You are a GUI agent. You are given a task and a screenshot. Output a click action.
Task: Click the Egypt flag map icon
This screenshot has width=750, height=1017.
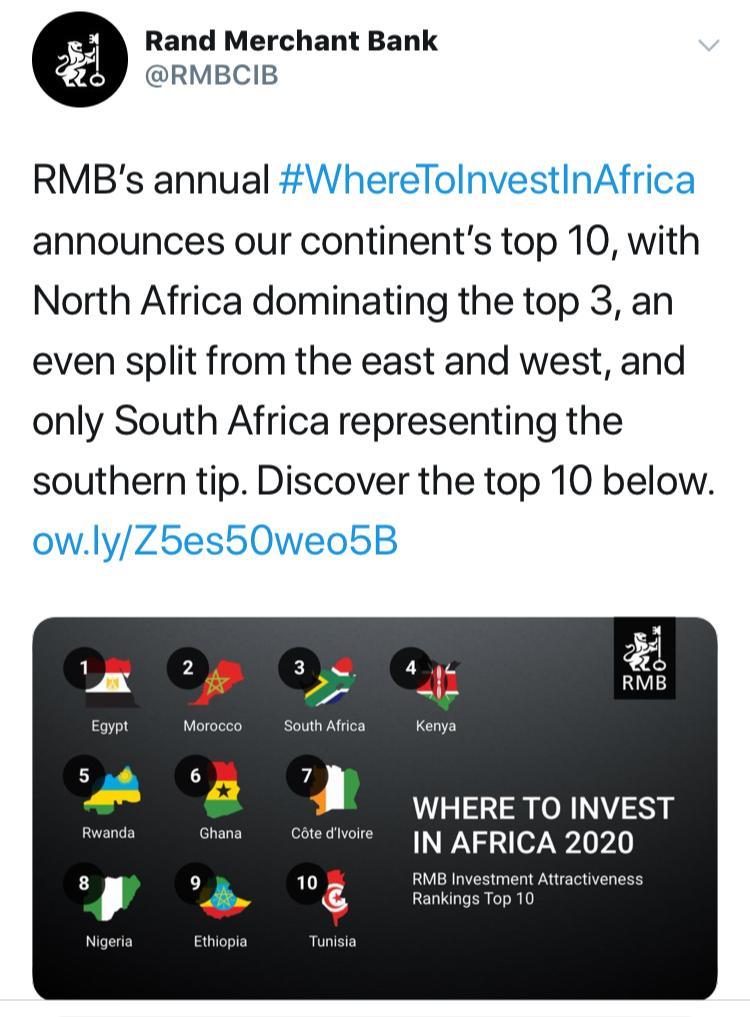coord(118,682)
